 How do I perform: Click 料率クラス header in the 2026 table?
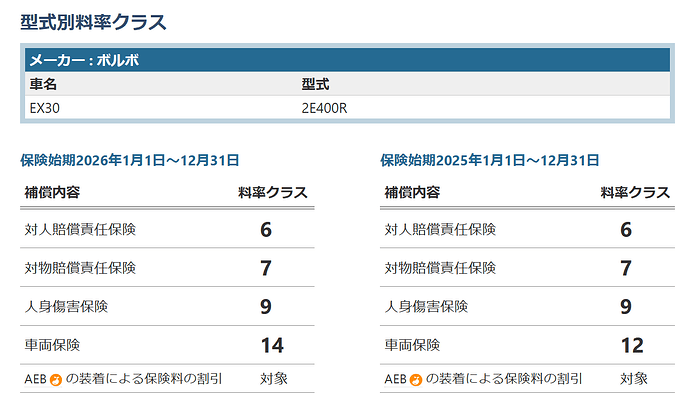coord(273,192)
